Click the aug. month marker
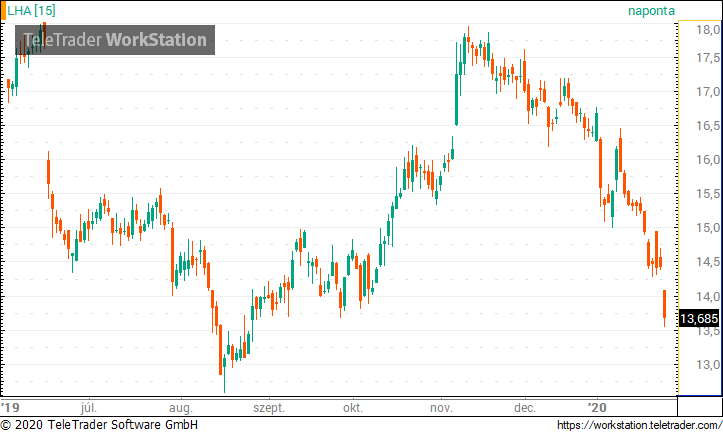 pos(181,408)
